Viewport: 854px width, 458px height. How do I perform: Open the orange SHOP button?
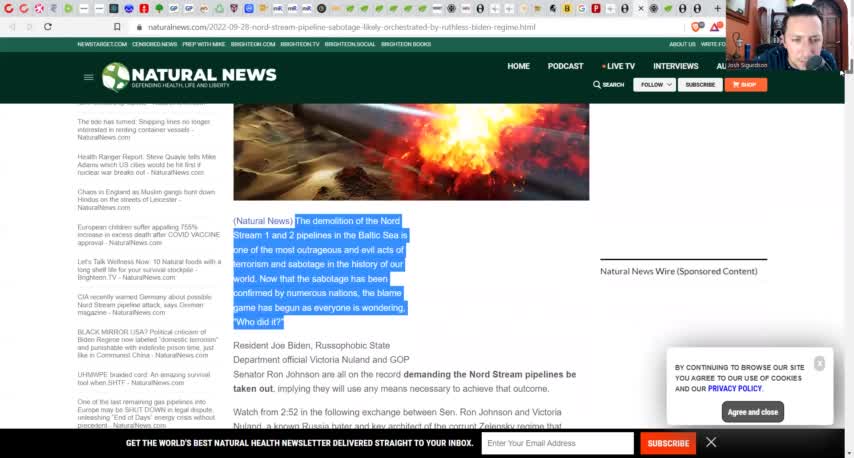pyautogui.click(x=745, y=85)
